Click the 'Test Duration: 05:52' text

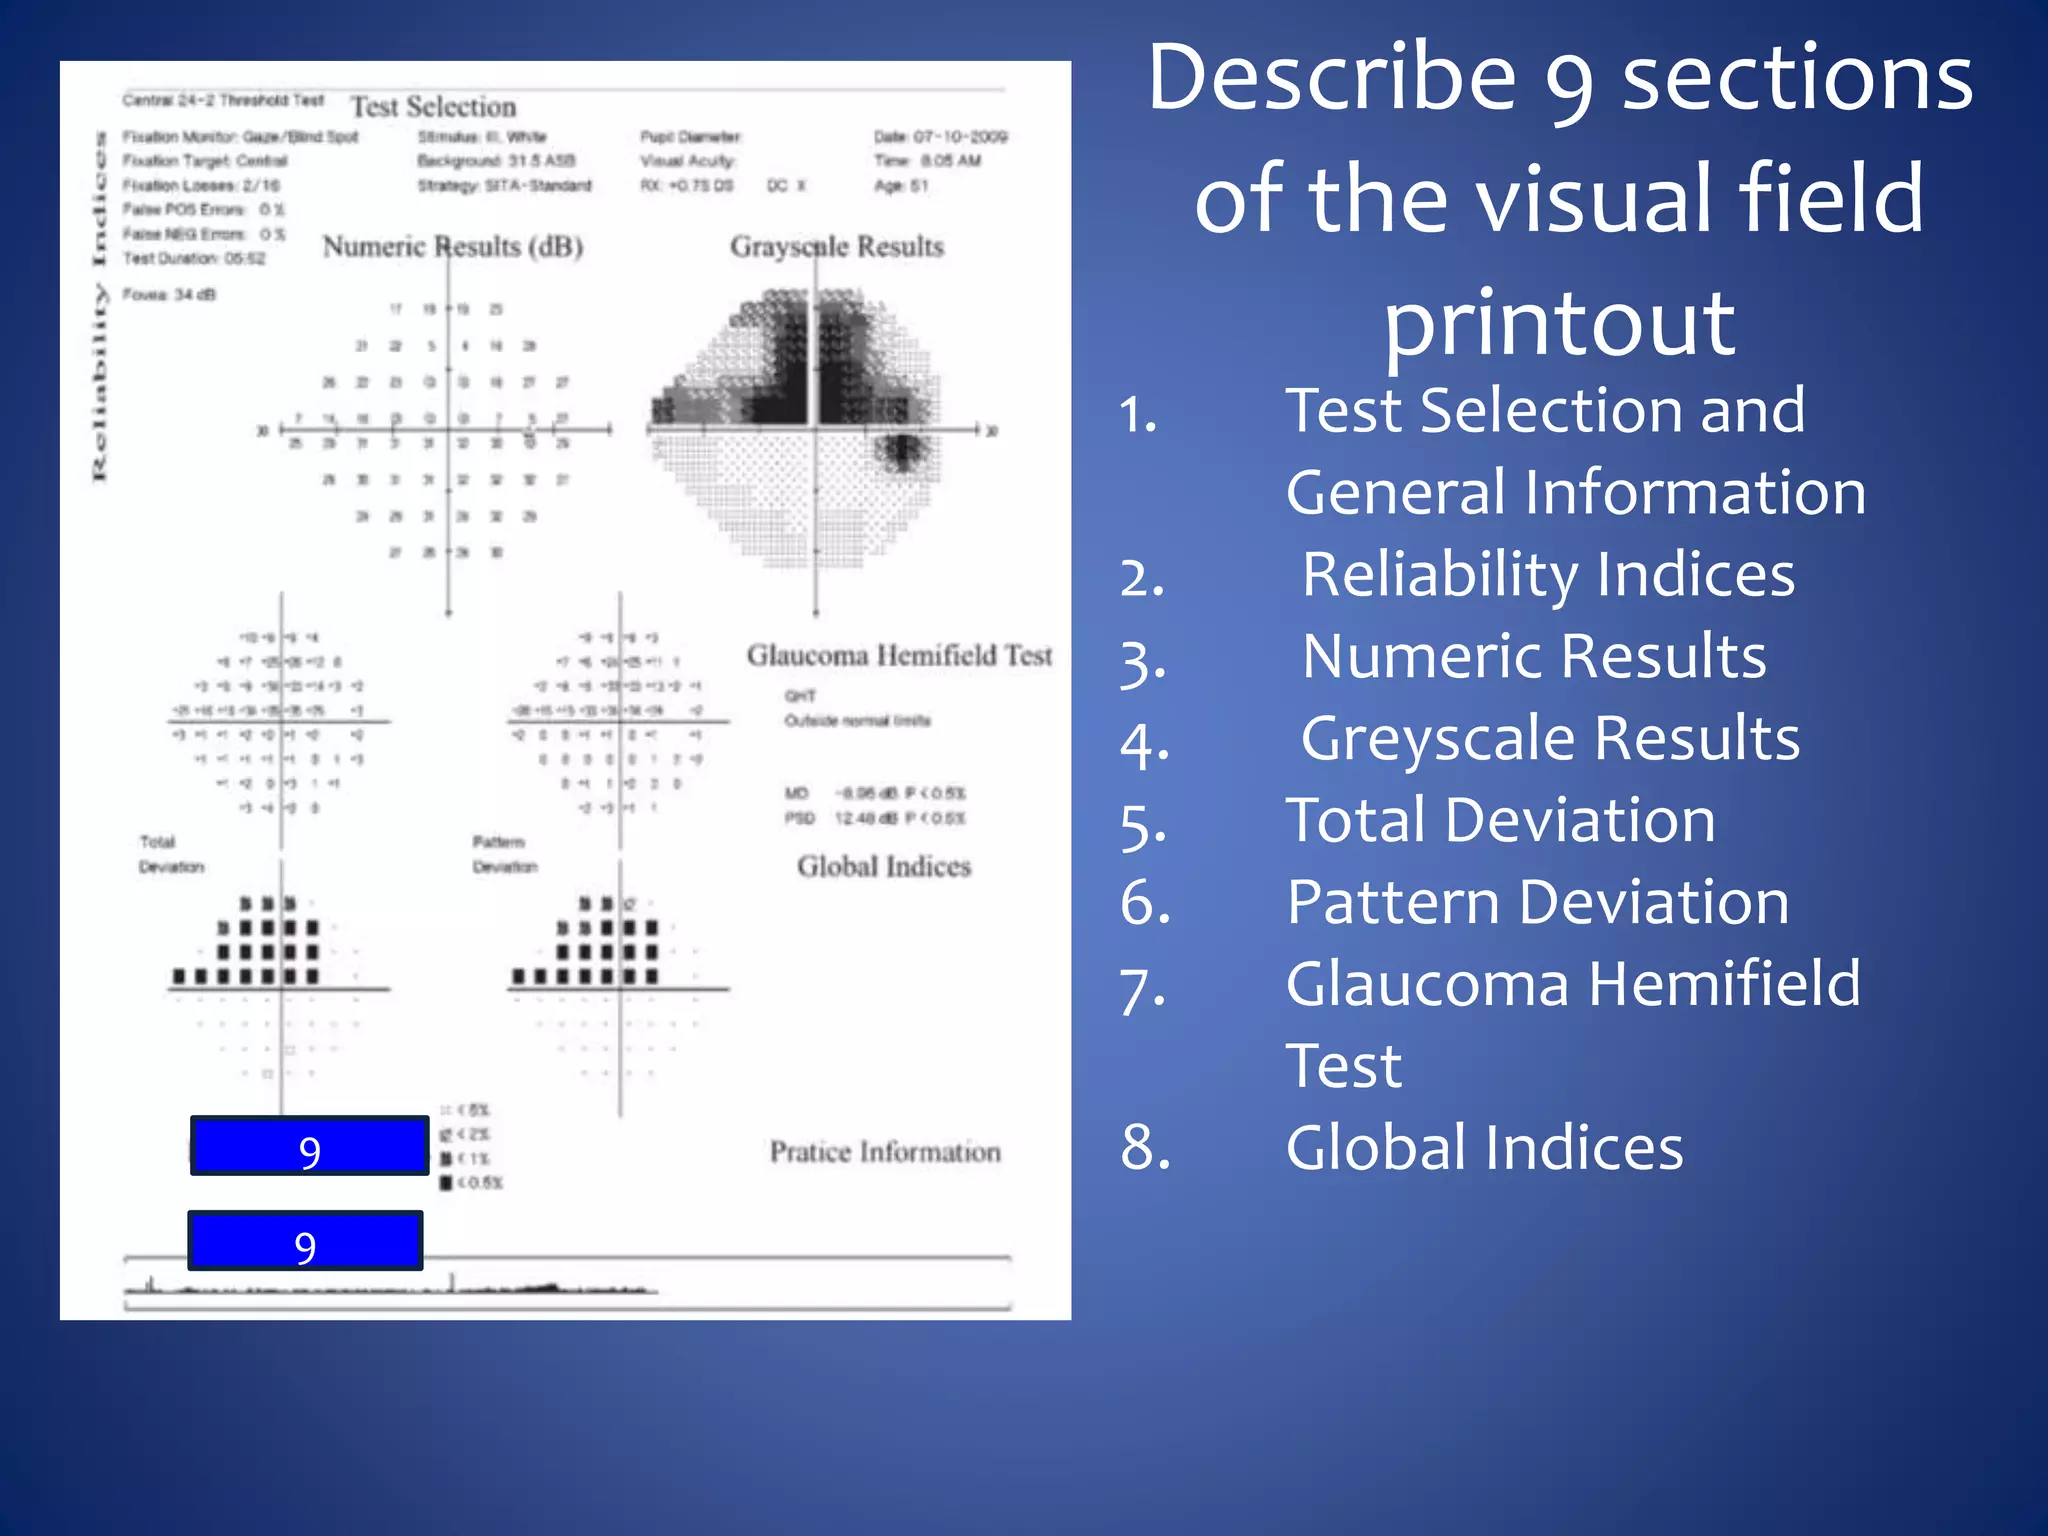(194, 259)
